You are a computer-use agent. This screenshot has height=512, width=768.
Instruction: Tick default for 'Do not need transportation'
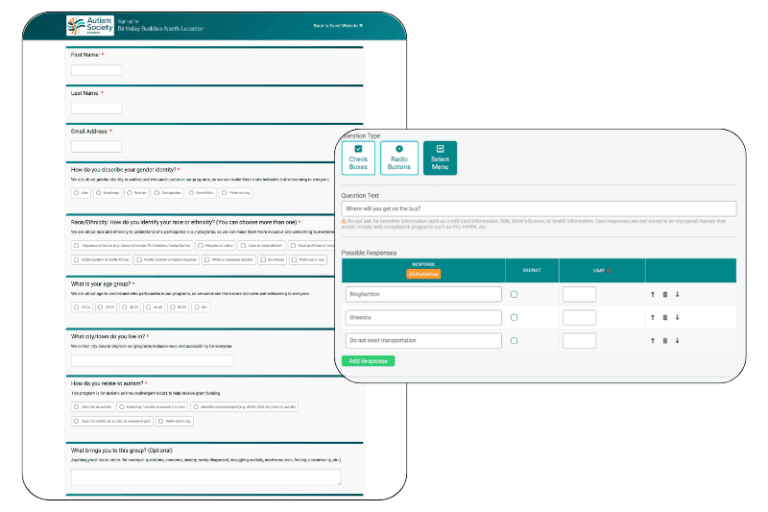(514, 341)
